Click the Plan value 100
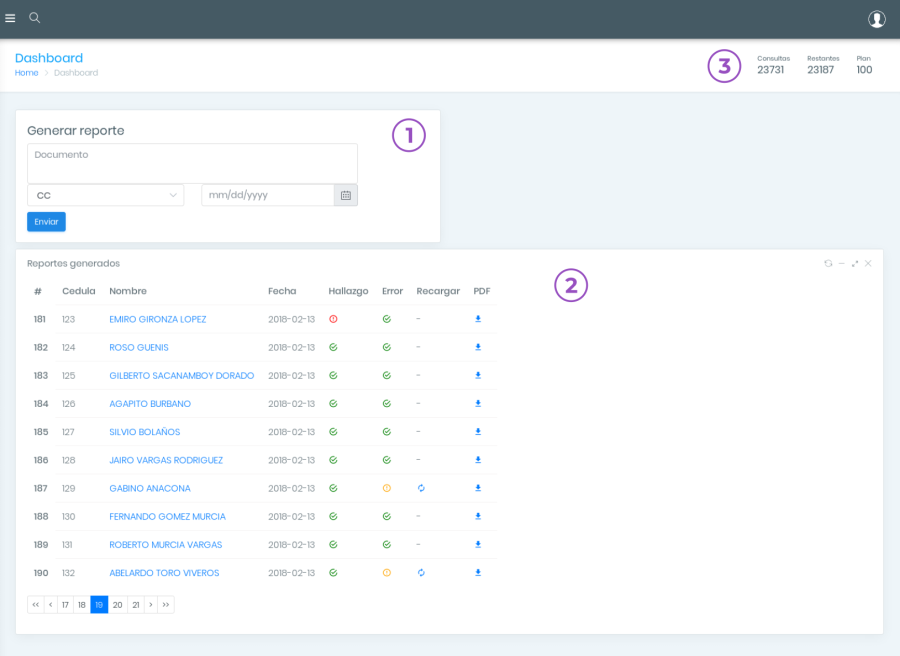 tap(864, 70)
